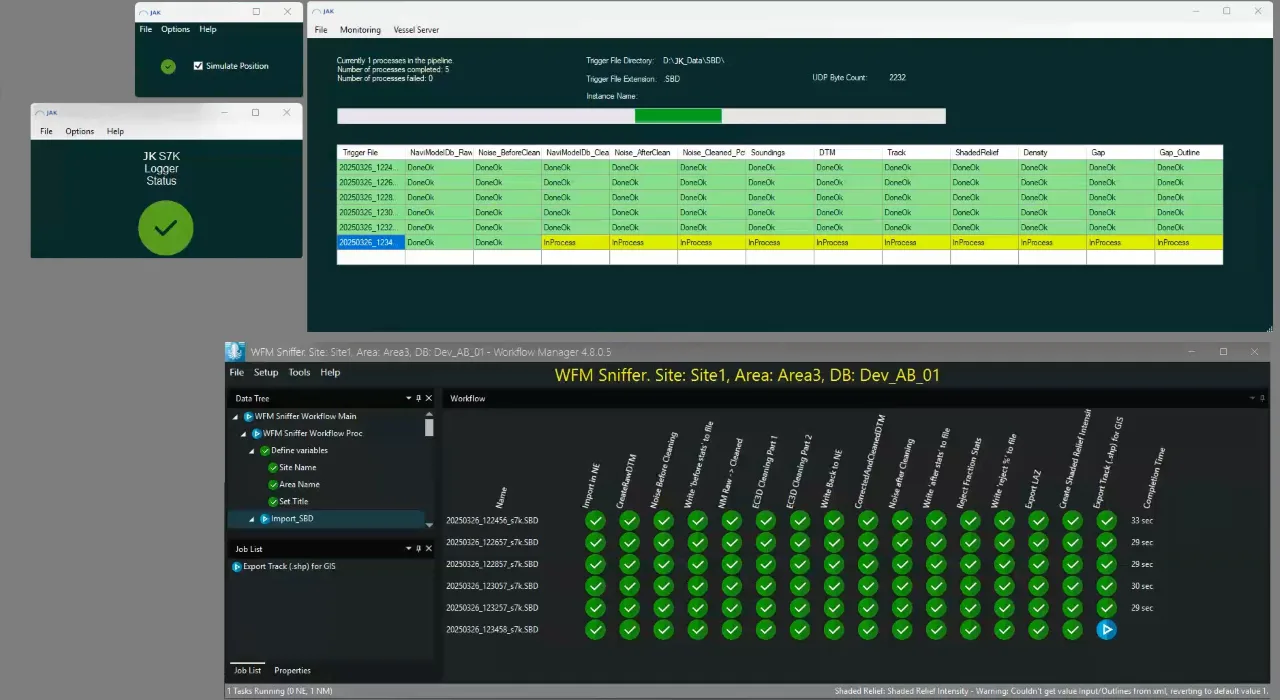Switch to the Properties tab

(x=291, y=670)
